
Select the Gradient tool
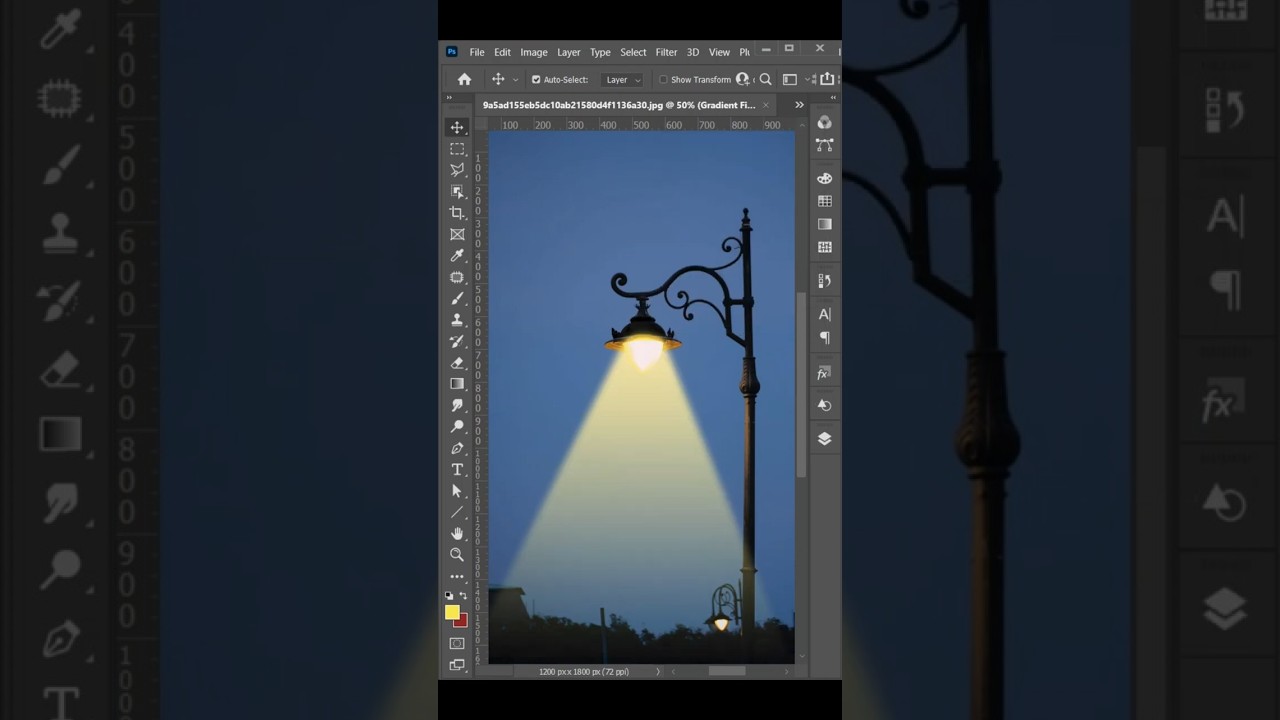pyautogui.click(x=457, y=384)
